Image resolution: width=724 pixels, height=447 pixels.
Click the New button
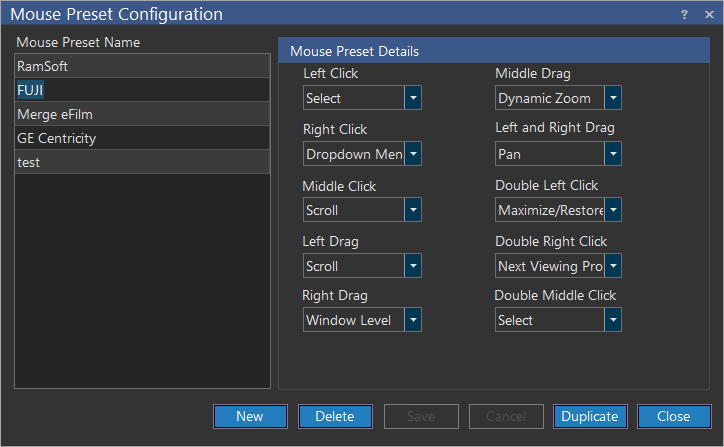[x=250, y=416]
